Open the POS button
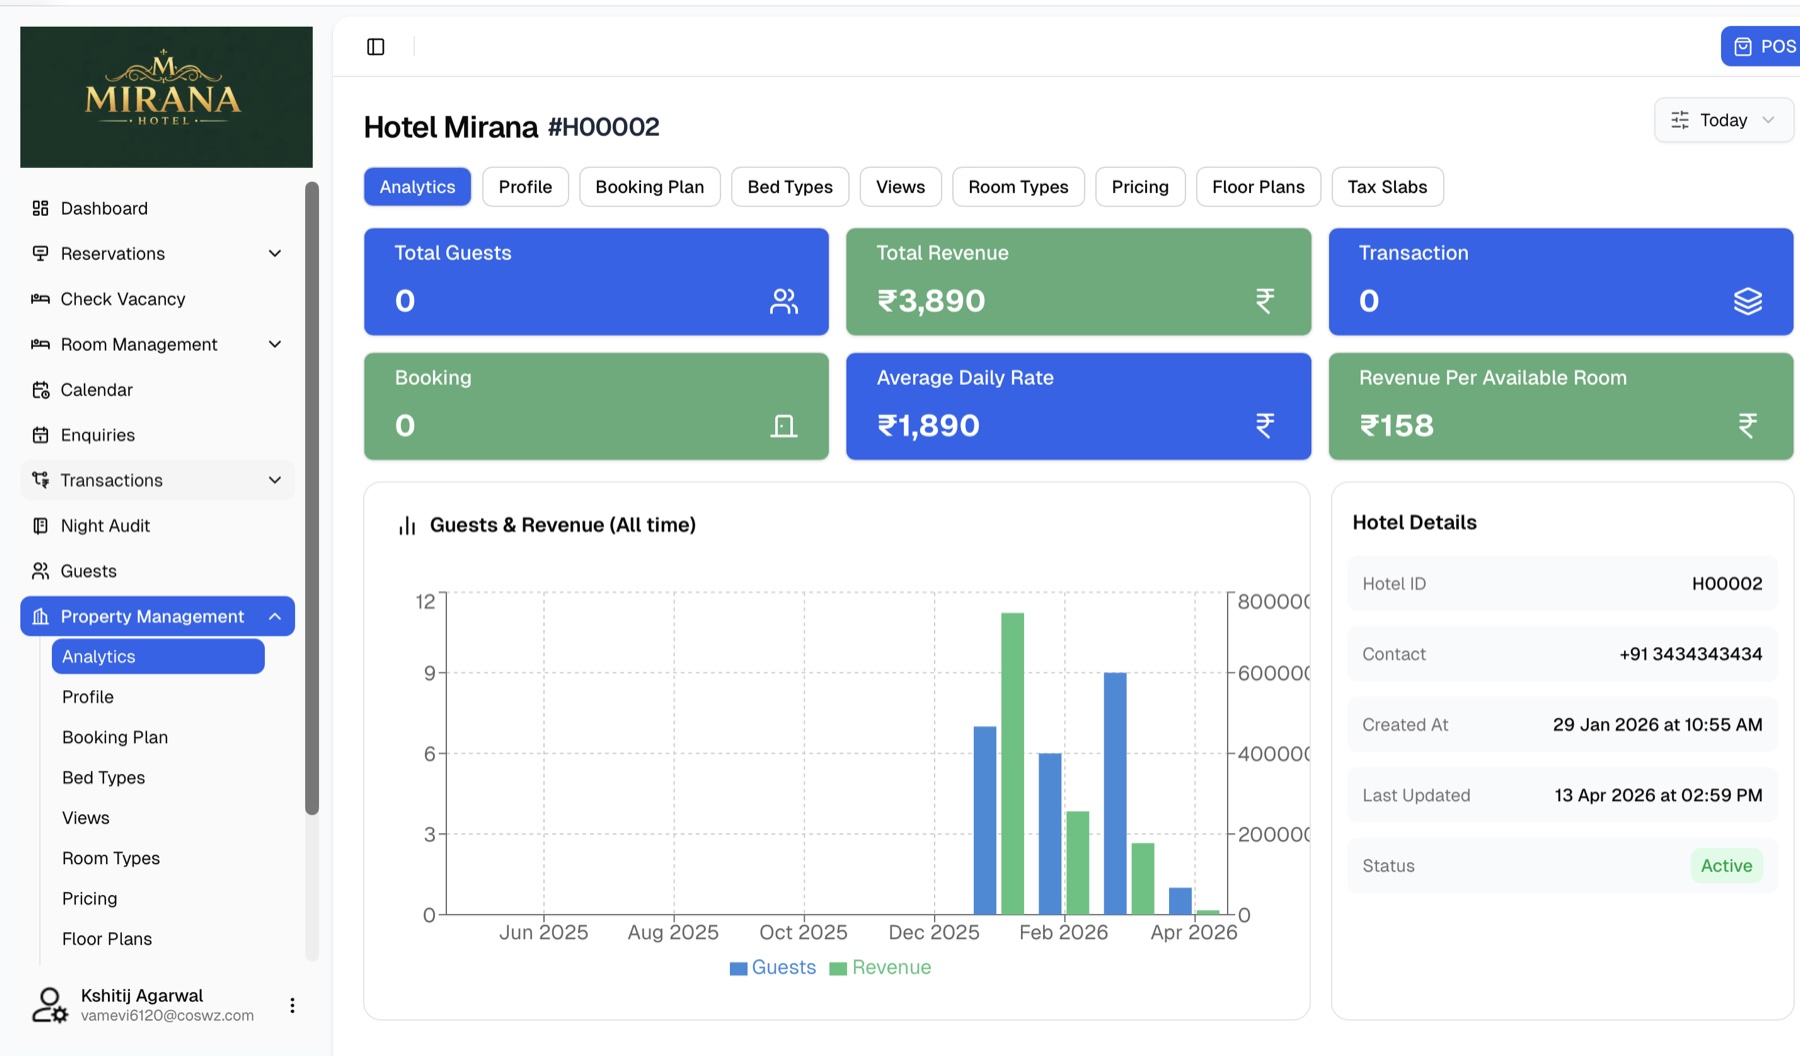Screen dimensions: 1800x1056 [1761, 47]
